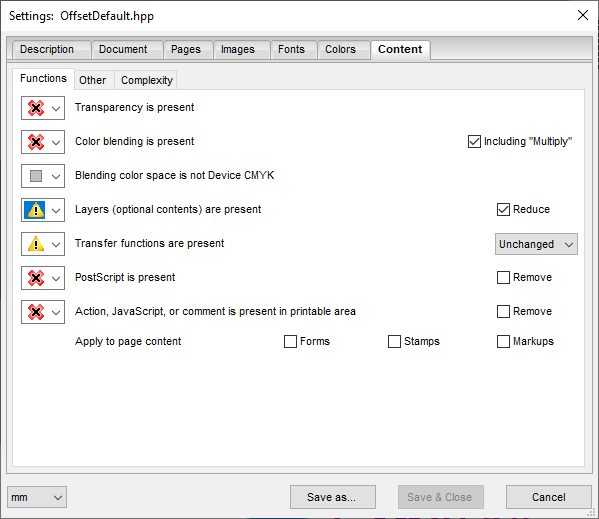The height and width of the screenshot is (519, 599).
Task: Click the Save as... button
Action: click(x=332, y=497)
